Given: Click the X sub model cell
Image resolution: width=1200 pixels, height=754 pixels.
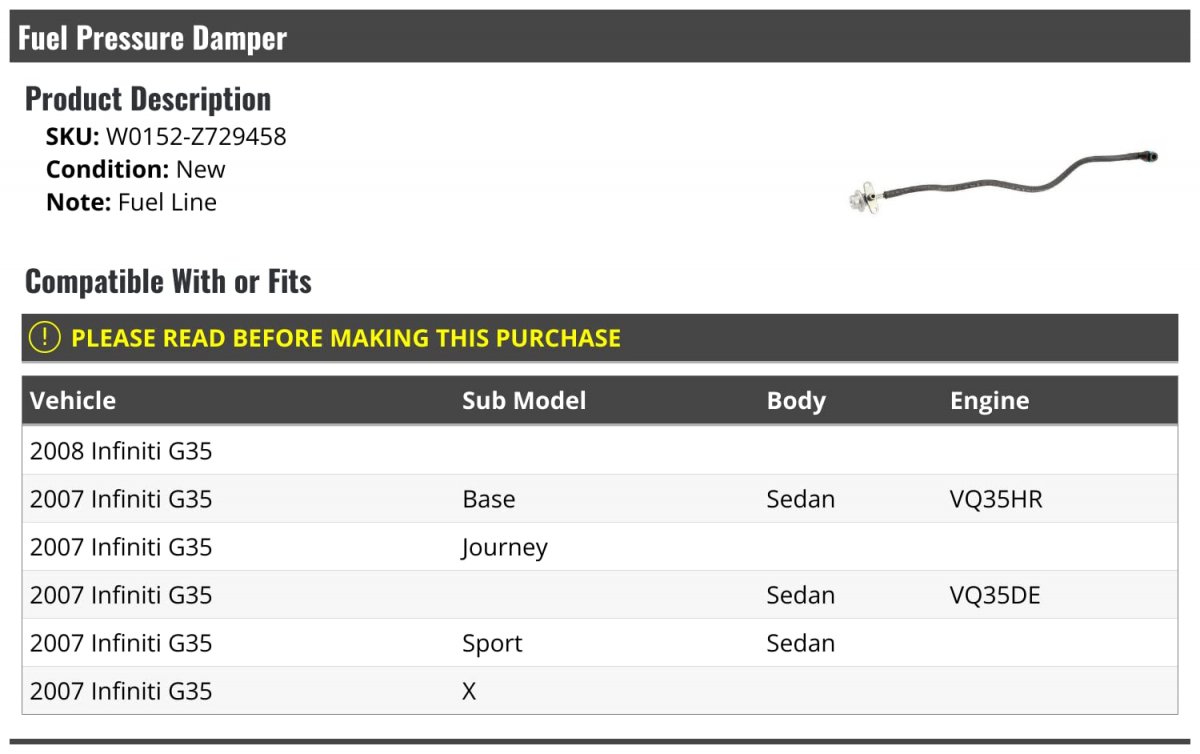Looking at the screenshot, I should tap(469, 691).
